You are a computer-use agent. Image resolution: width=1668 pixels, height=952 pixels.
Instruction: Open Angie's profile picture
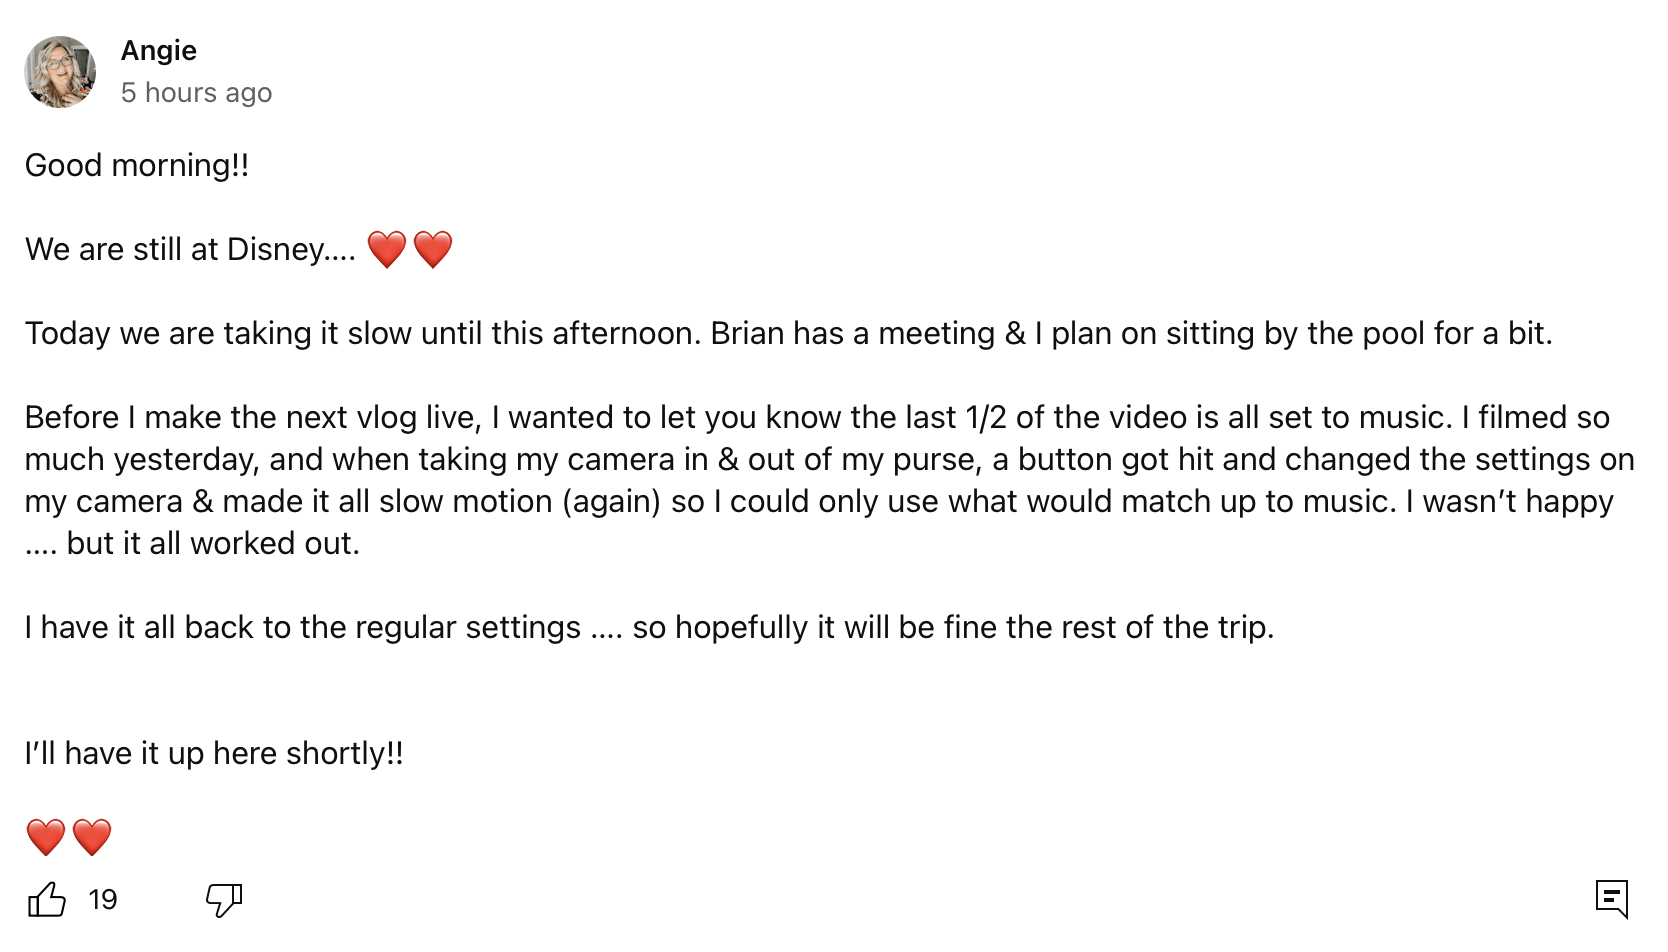(x=60, y=72)
